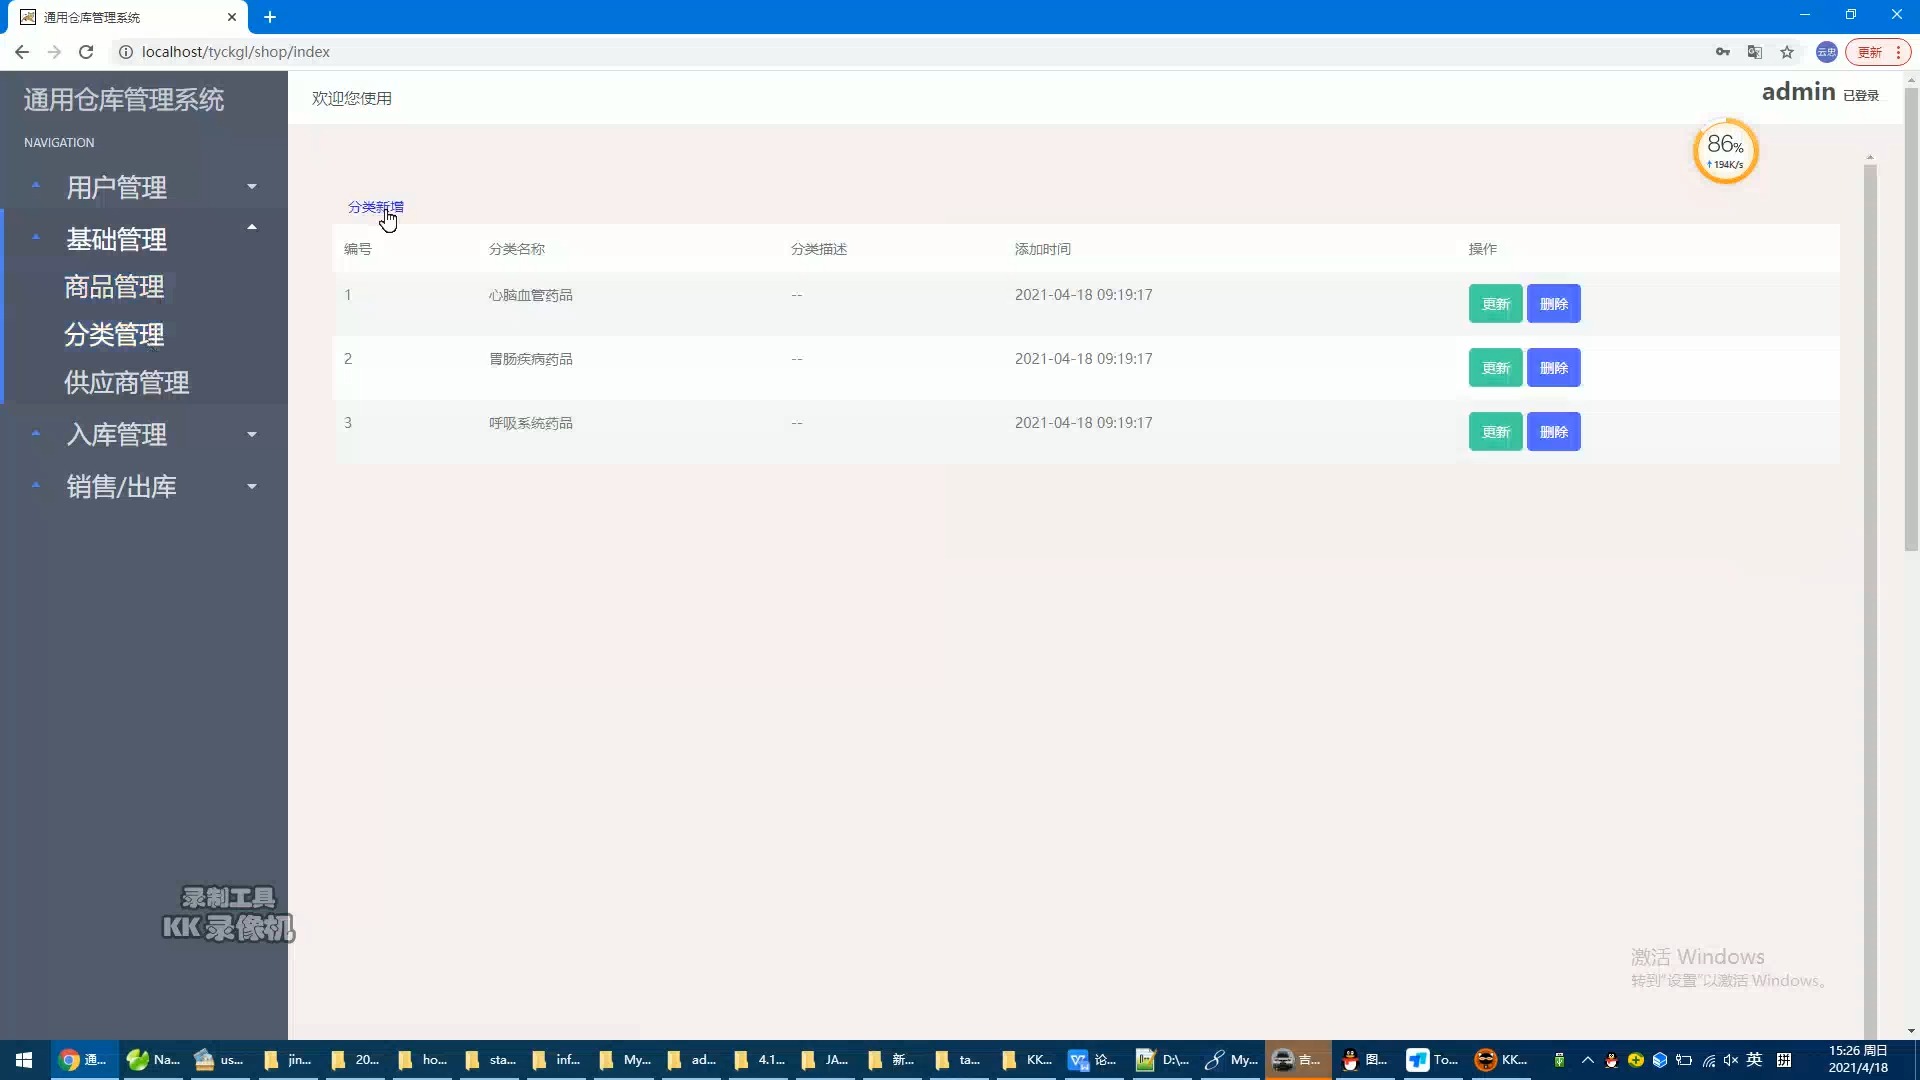Click 删除 button for 呼吸系统药品
The height and width of the screenshot is (1080, 1920).
[x=1553, y=431]
